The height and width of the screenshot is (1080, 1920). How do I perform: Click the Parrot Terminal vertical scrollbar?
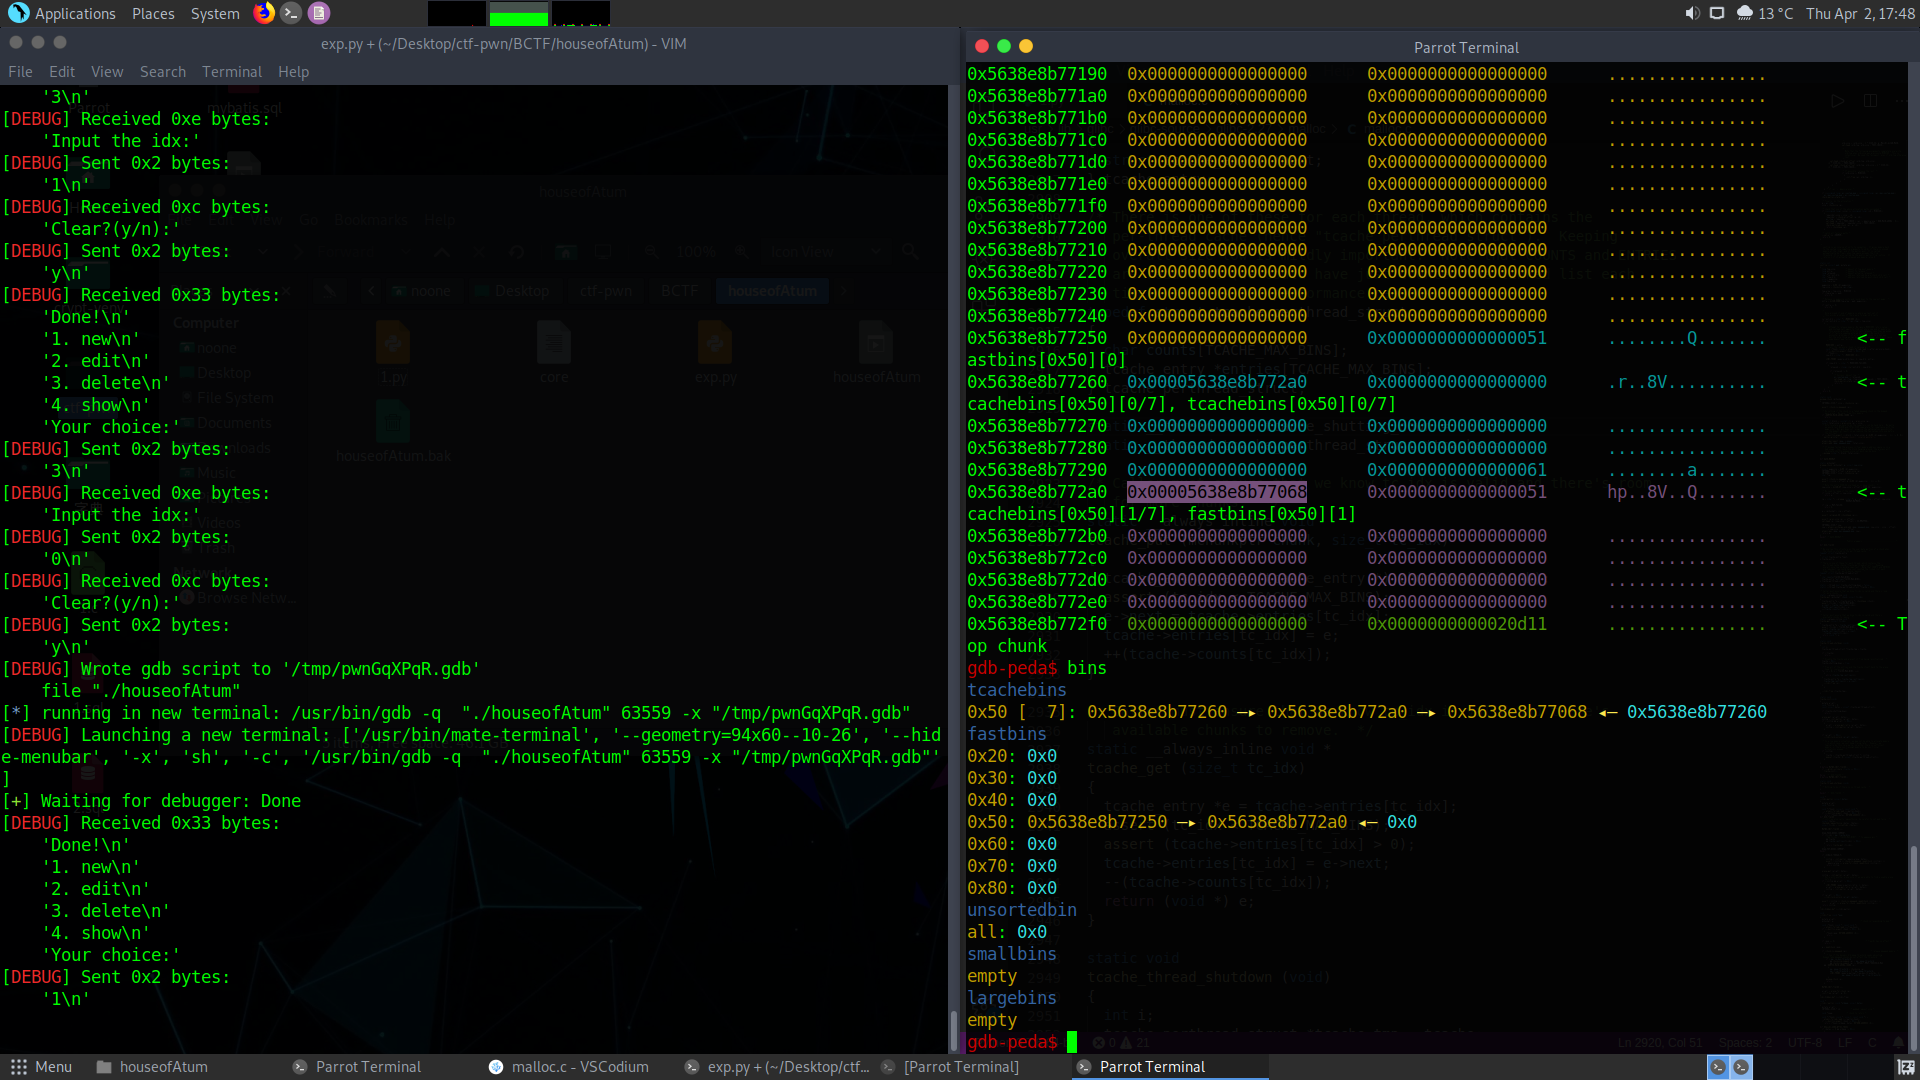coord(1913,945)
